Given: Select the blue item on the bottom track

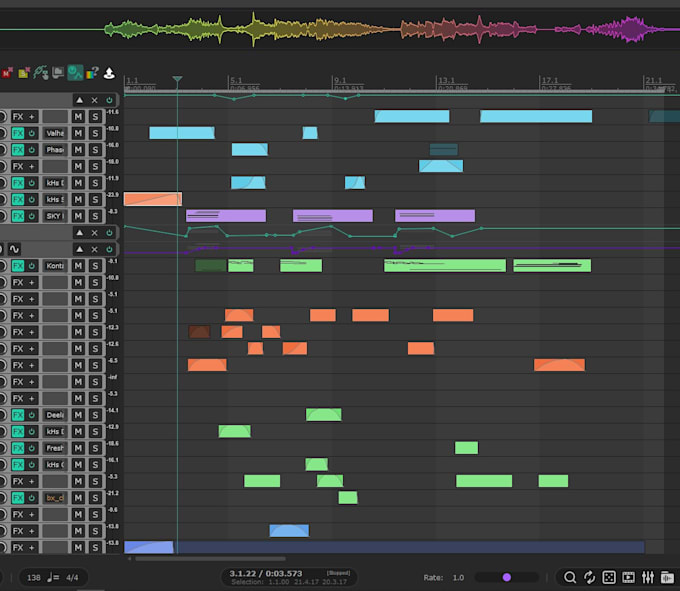Looking at the screenshot, I should [149, 547].
